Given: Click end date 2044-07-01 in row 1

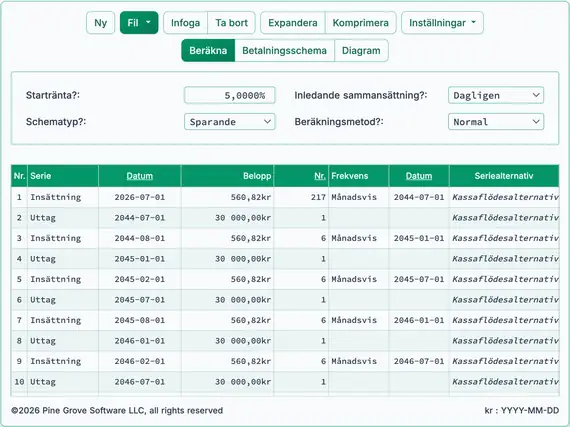Looking at the screenshot, I should 419,197.
